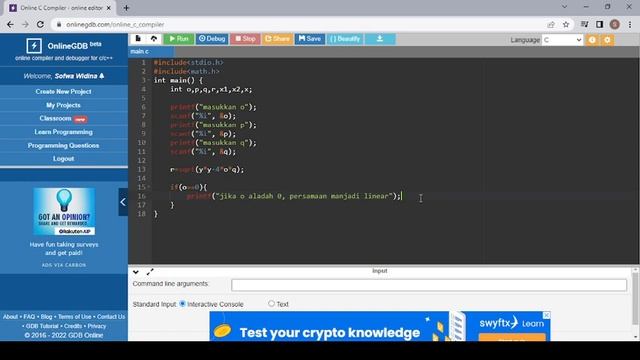Toggle the browser side panel icon
The height and width of the screenshot is (360, 640).
pyautogui.click(x=599, y=24)
